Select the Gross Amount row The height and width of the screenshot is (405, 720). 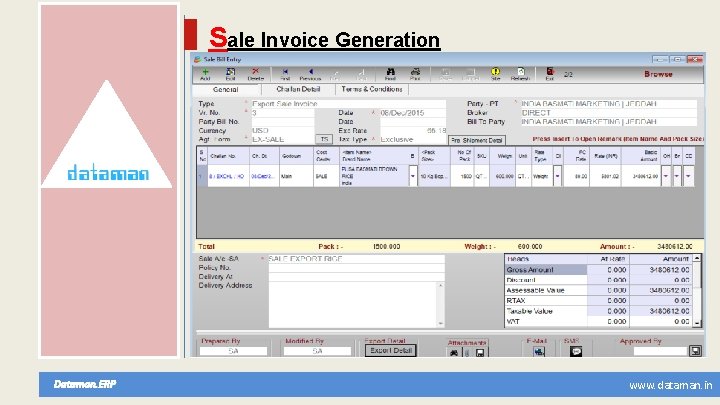598,270
